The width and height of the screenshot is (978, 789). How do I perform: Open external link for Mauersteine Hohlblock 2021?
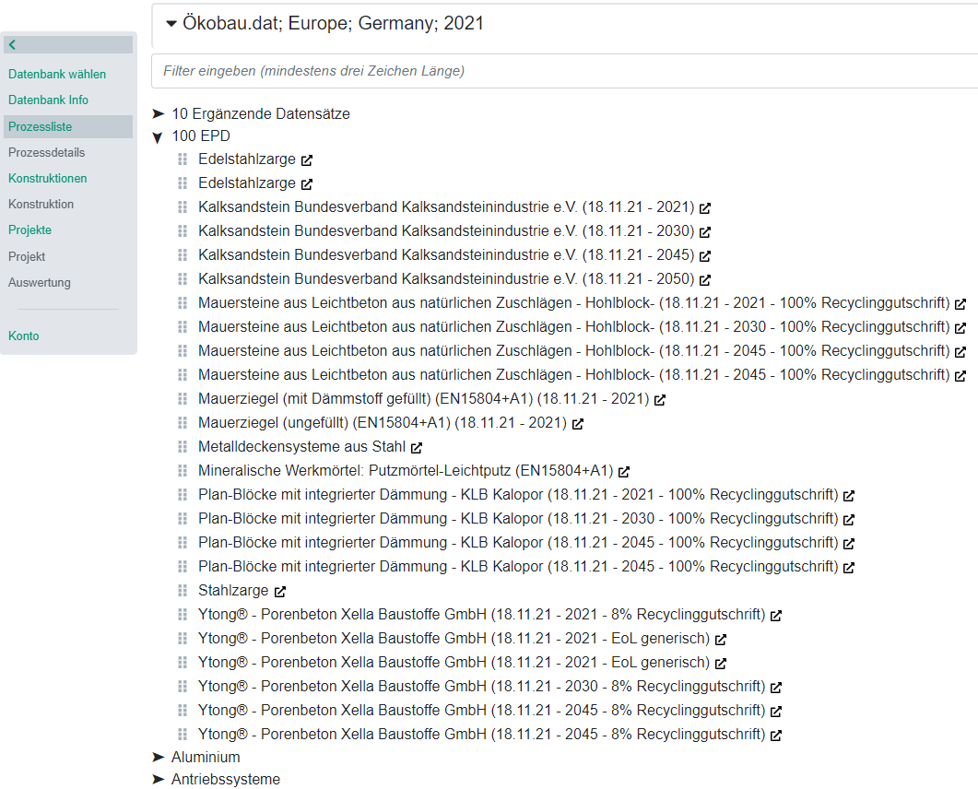click(x=960, y=304)
